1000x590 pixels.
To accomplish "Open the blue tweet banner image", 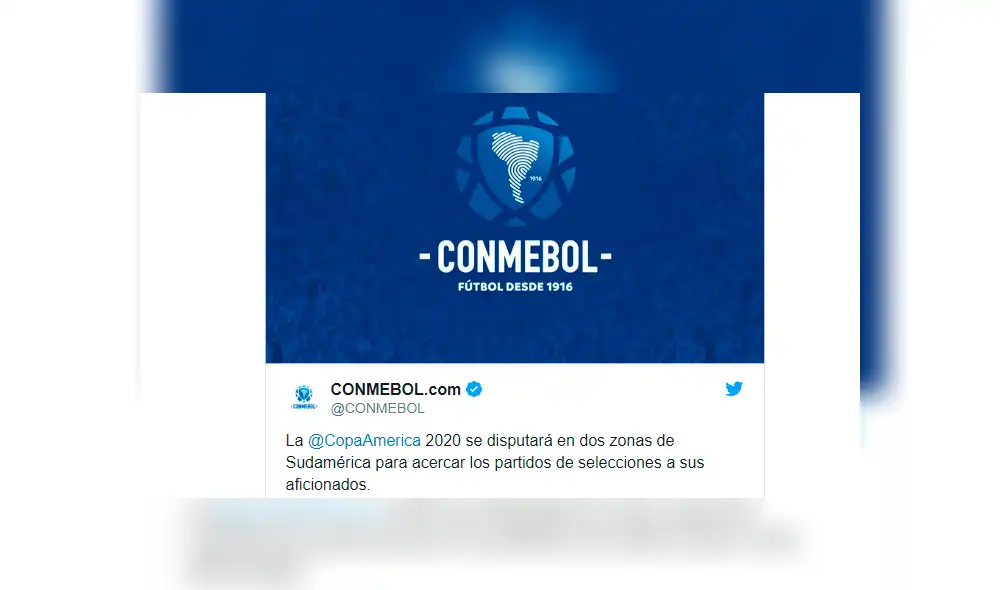I will [515, 228].
